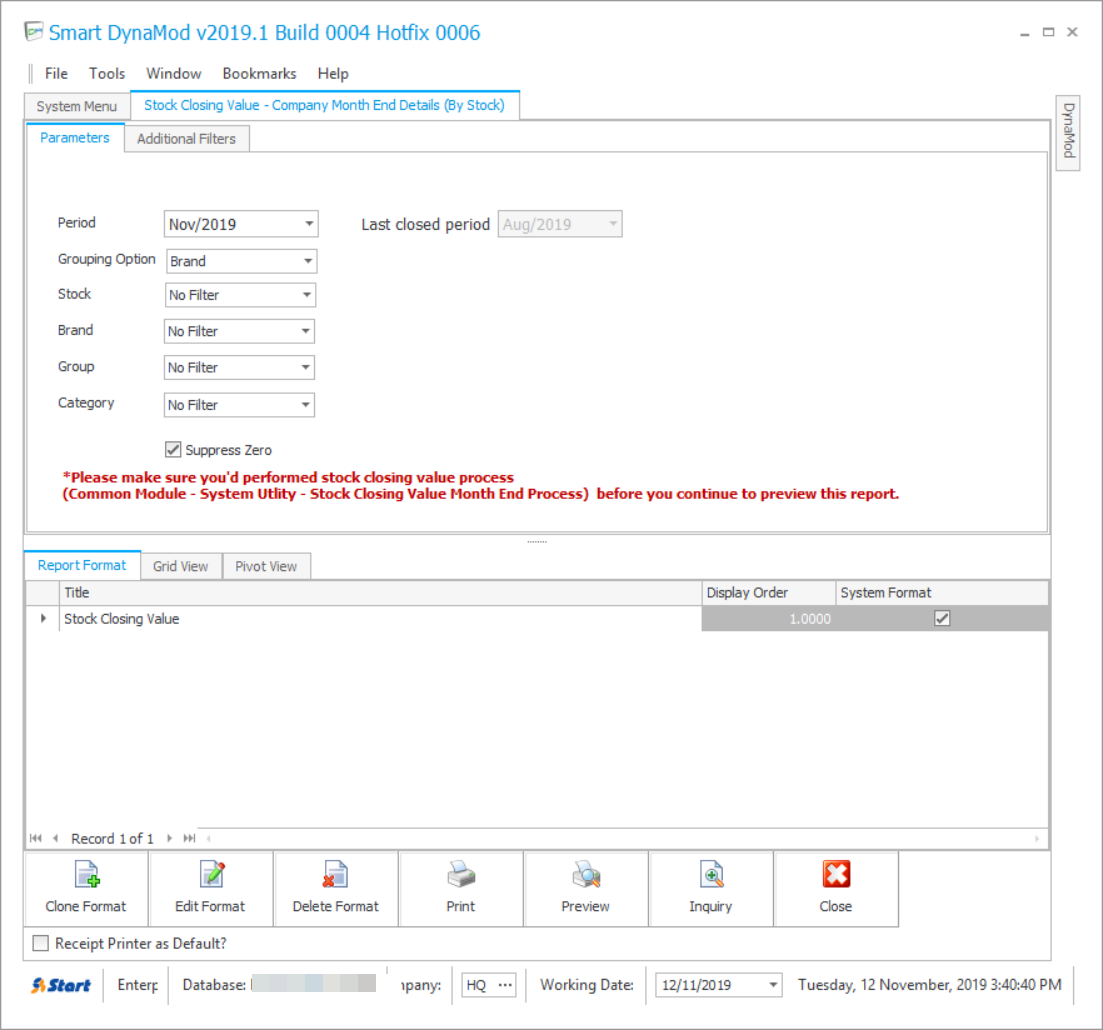The height and width of the screenshot is (1030, 1103).
Task: Expand the Category filter dropdown
Action: [305, 405]
